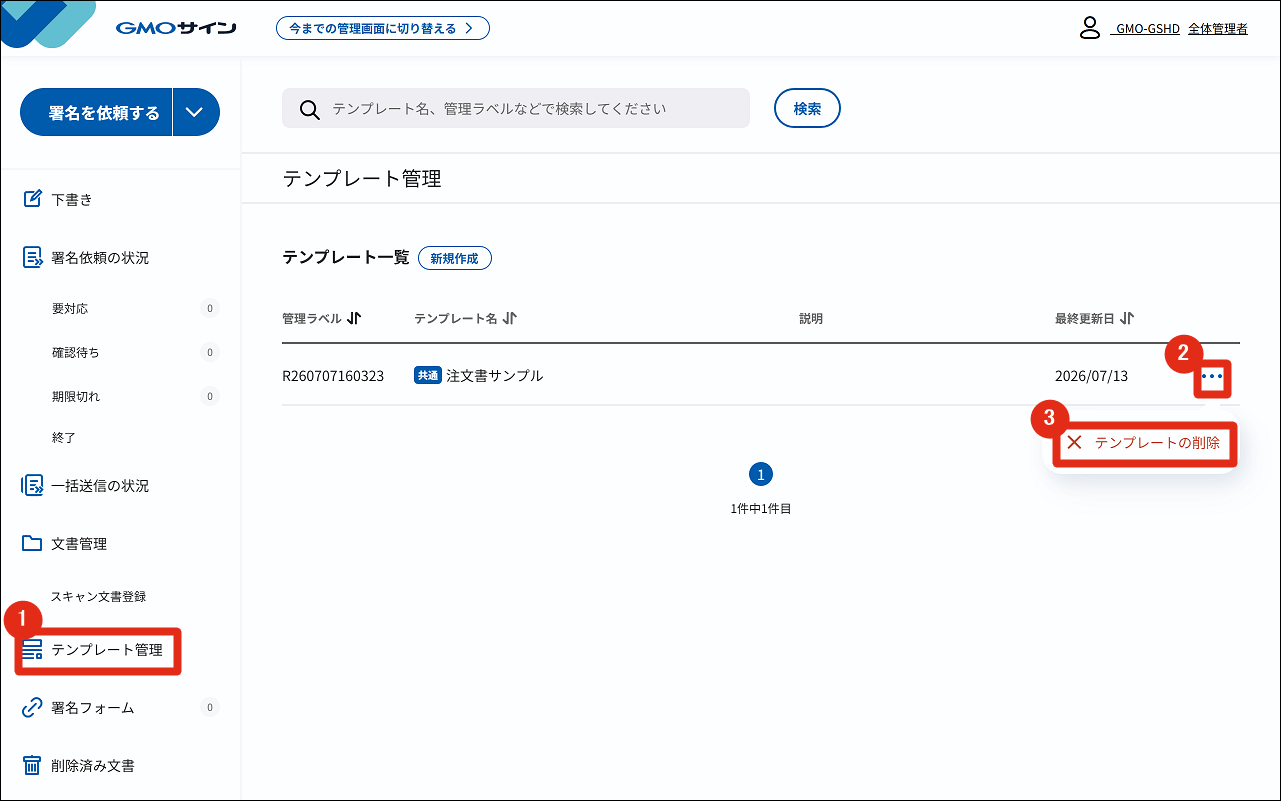Click label R260707160323
The image size is (1281, 801).
tap(333, 376)
